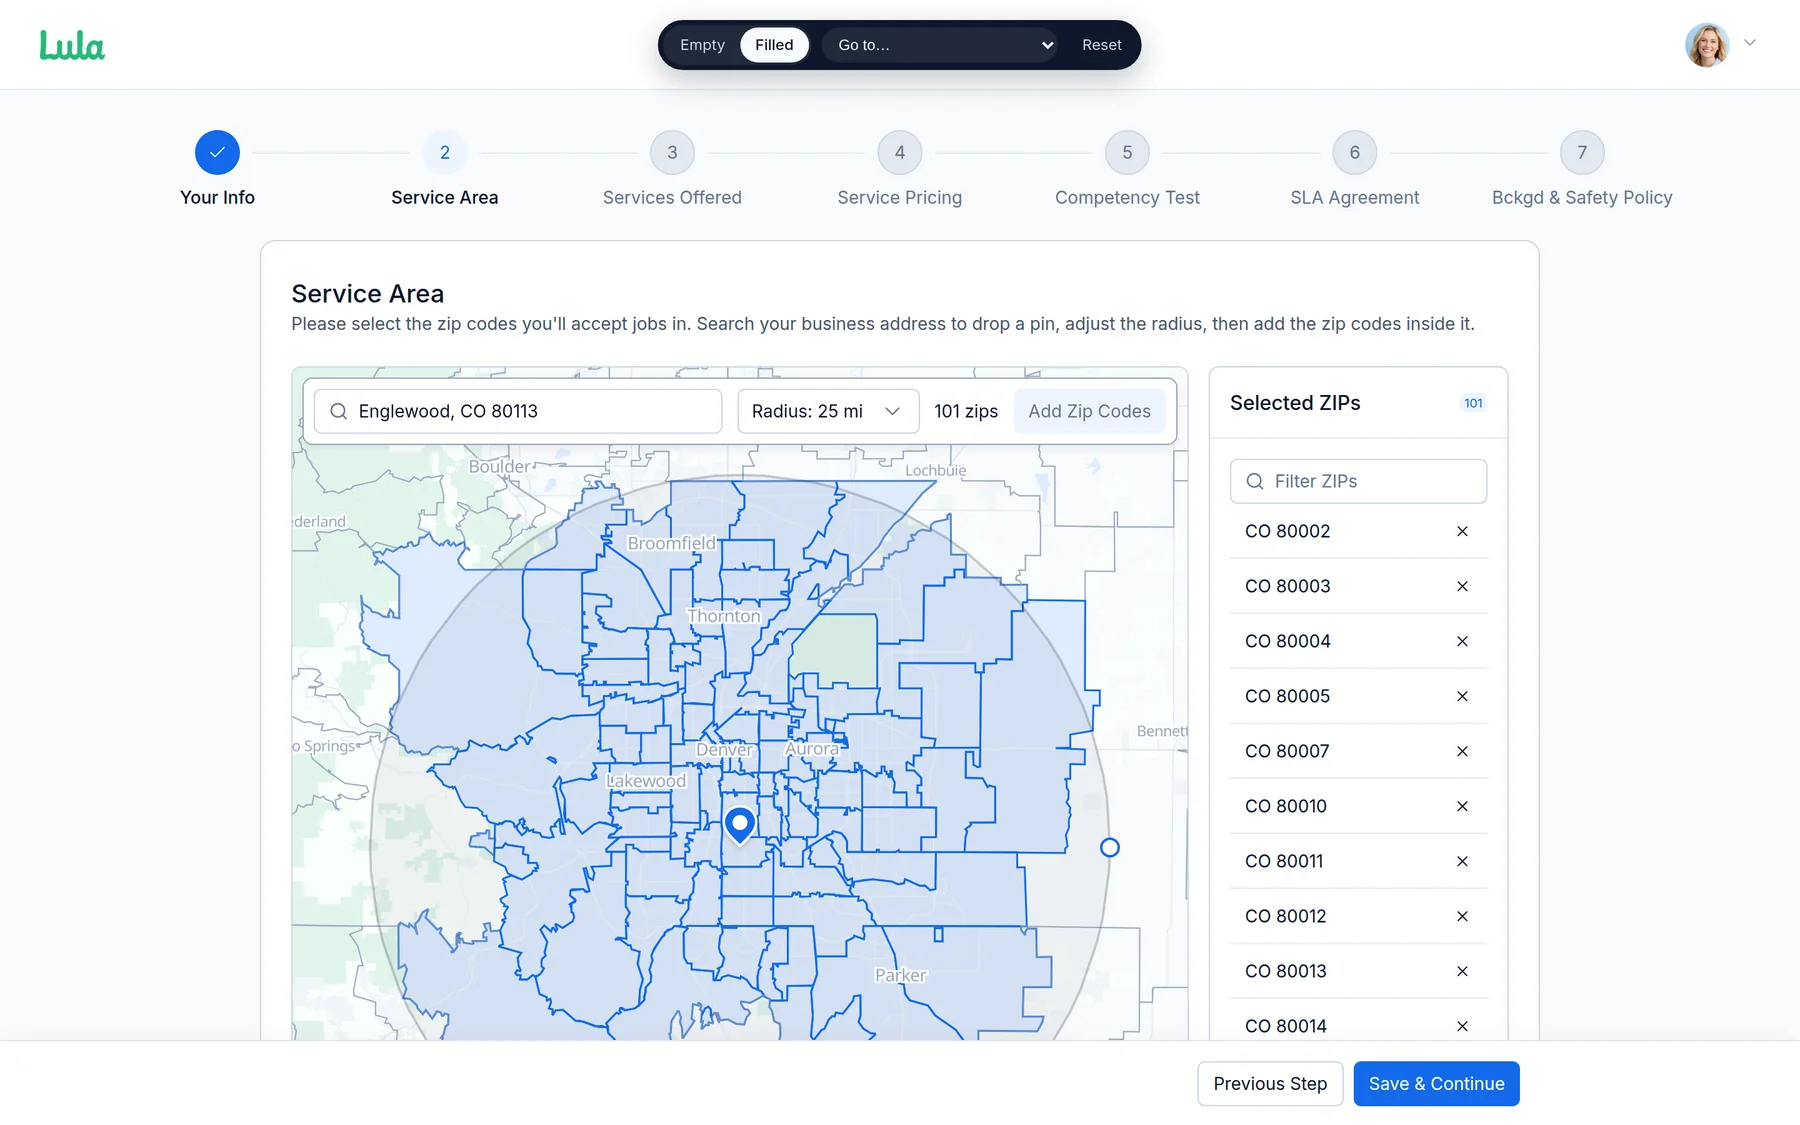Click the CO 80010 list row text
This screenshot has width=1800, height=1125.
1286,806
